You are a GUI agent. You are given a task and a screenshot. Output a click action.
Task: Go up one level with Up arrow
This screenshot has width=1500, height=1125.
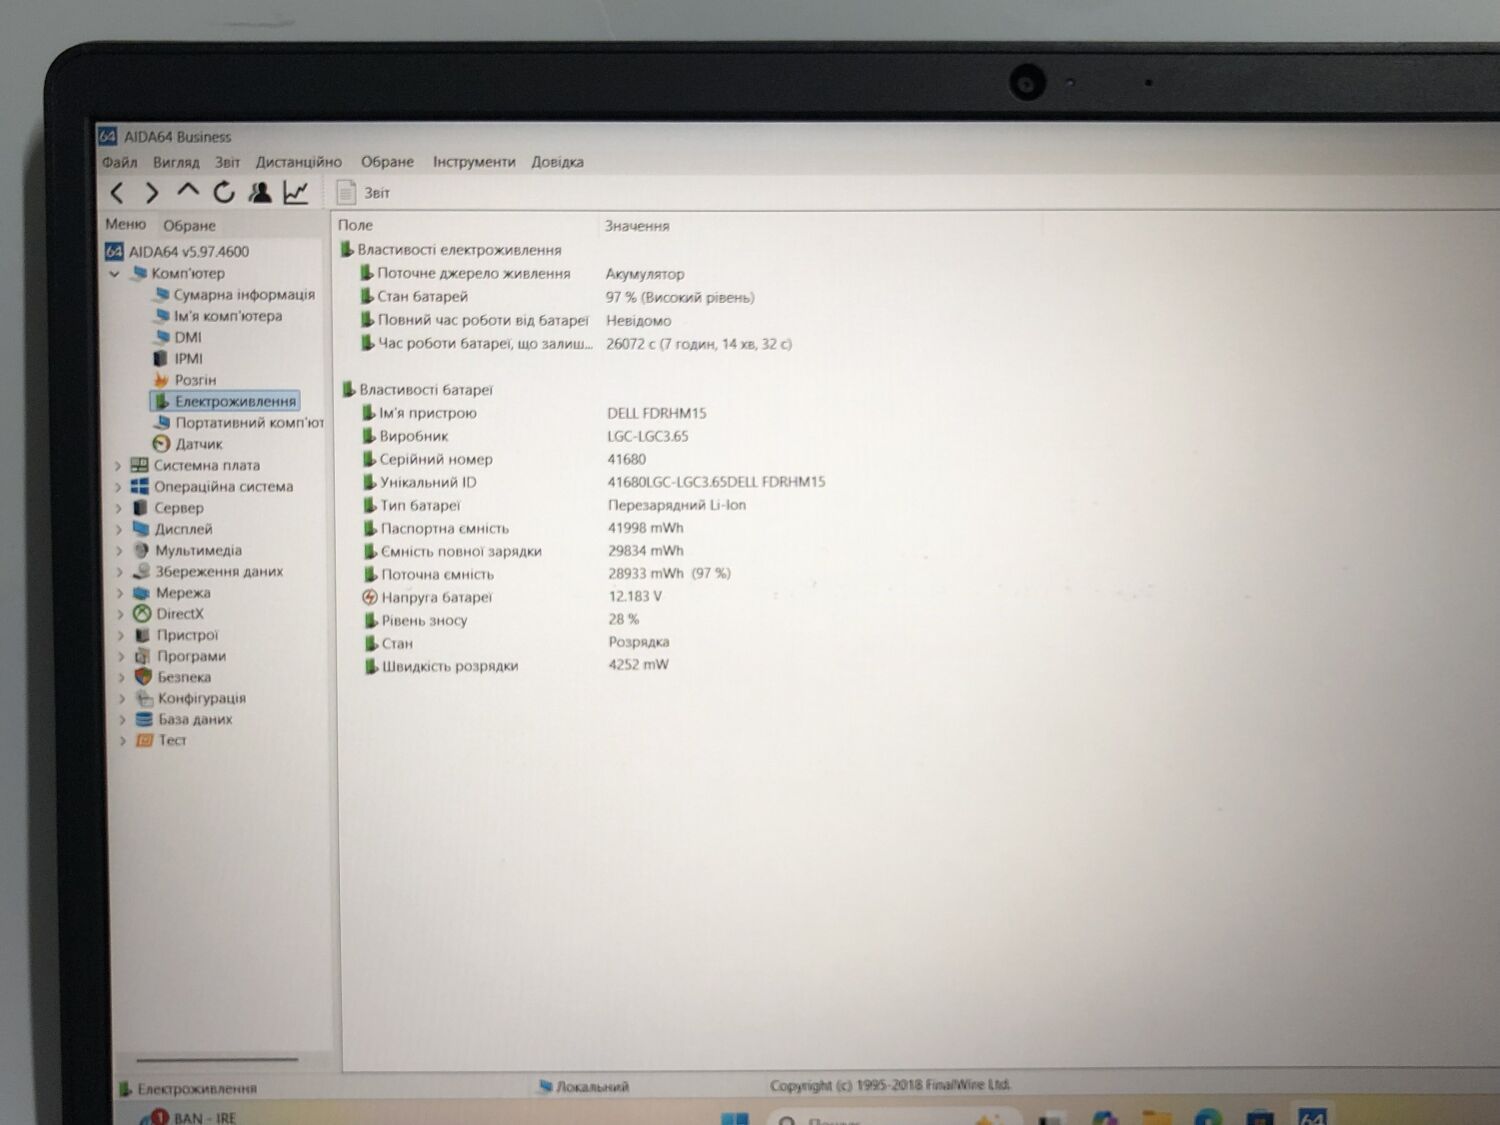[x=187, y=191]
